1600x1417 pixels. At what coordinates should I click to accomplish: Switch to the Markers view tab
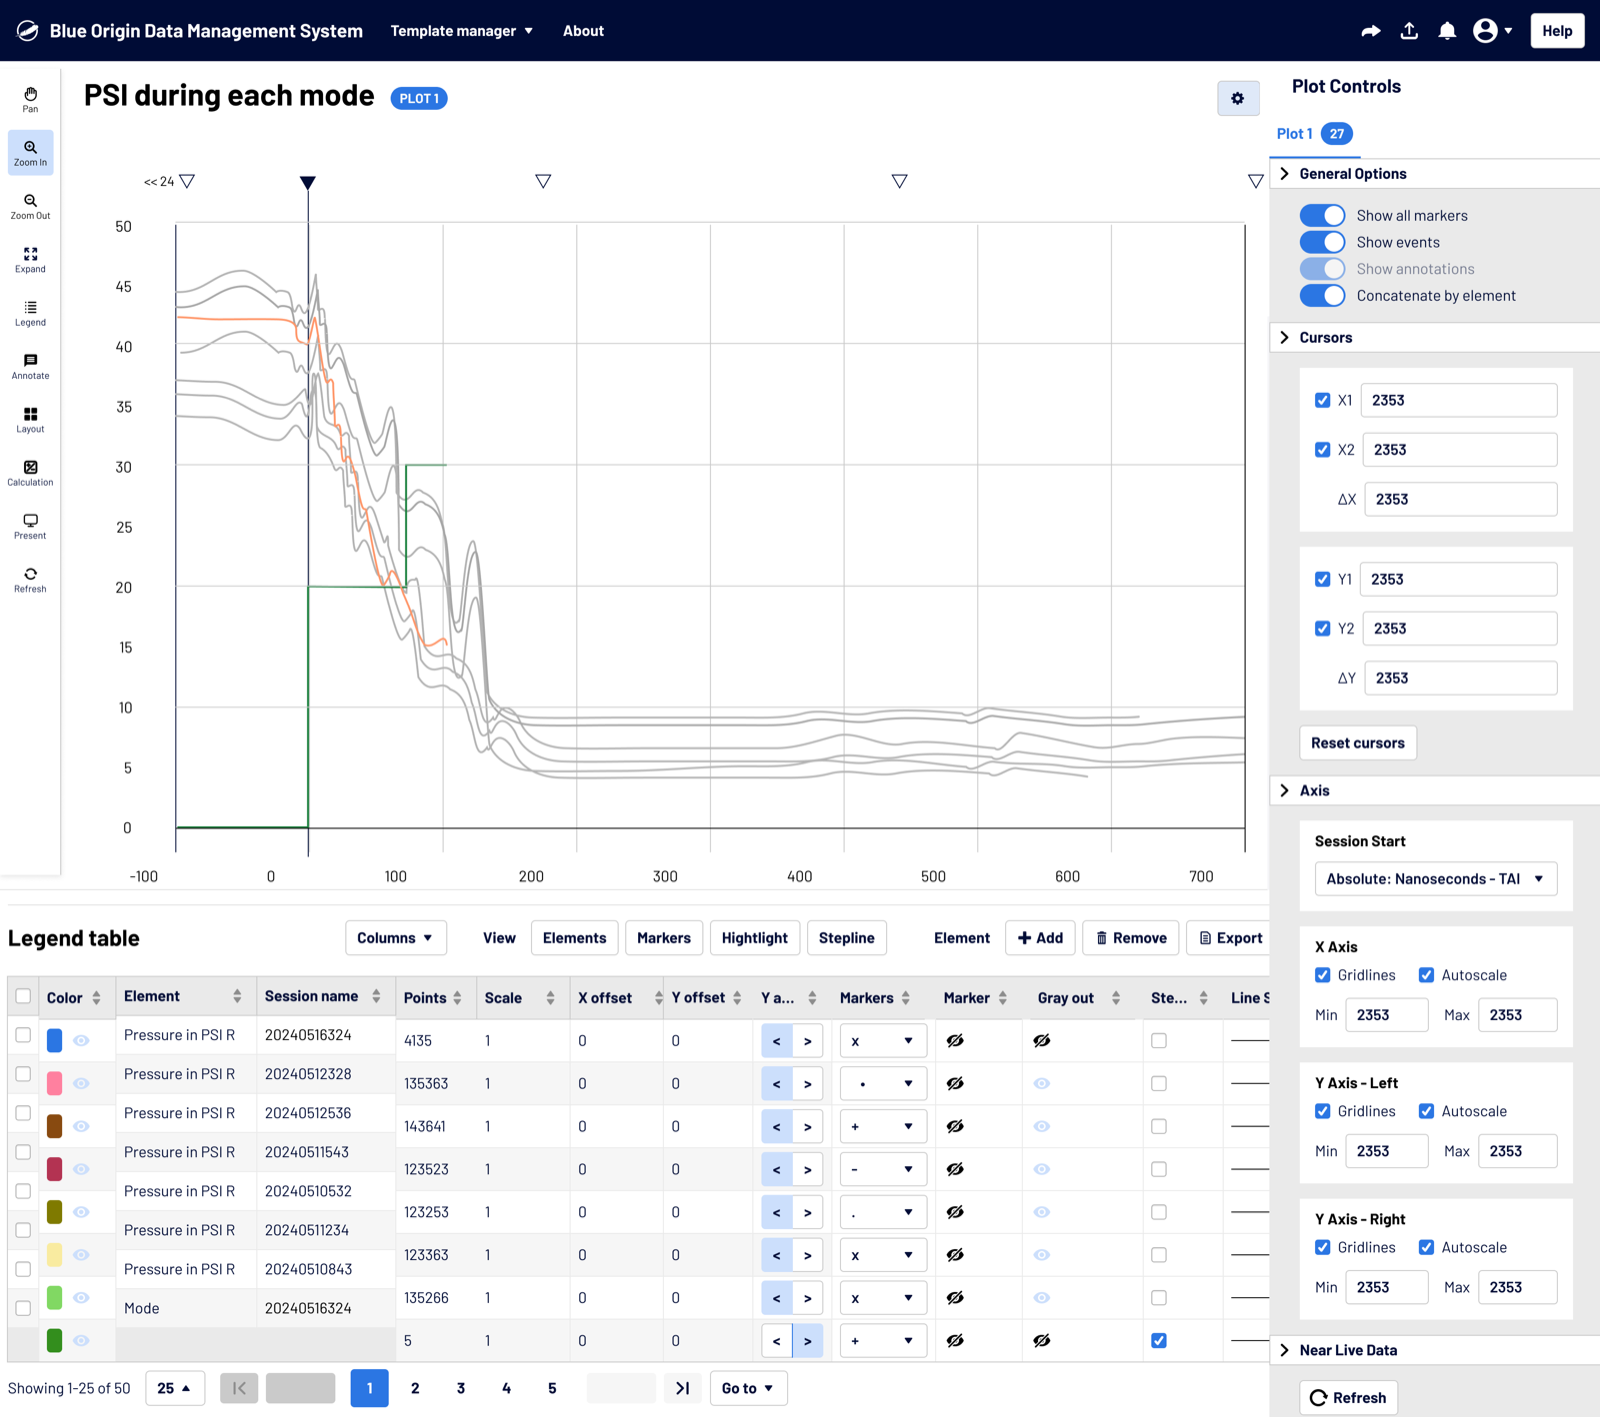click(663, 938)
